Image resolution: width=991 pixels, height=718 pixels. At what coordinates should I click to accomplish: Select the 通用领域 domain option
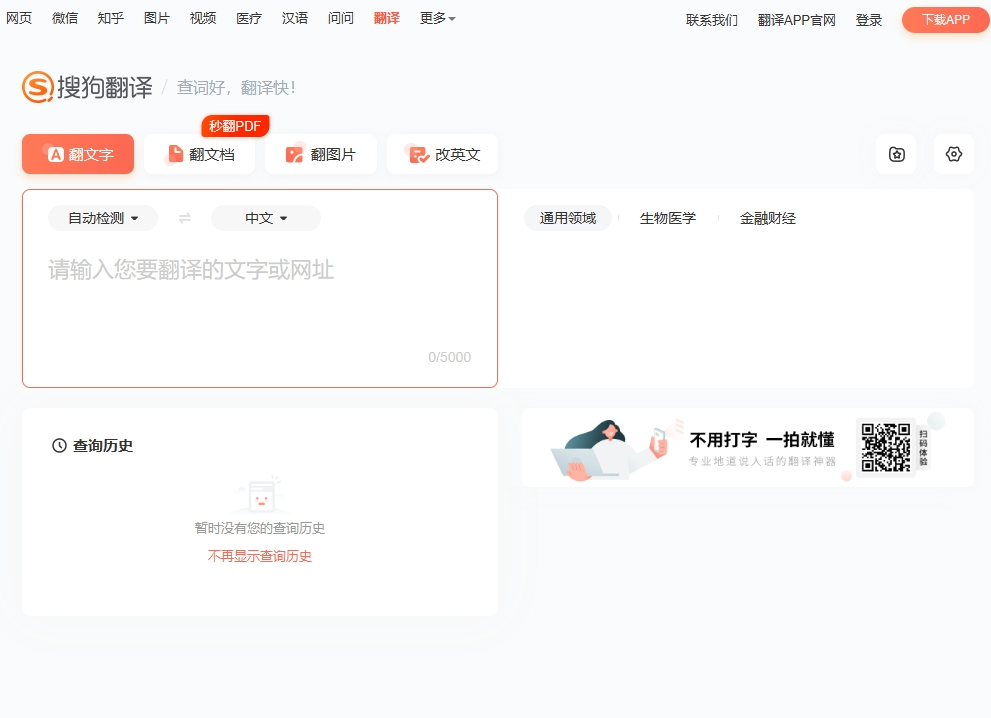point(567,218)
